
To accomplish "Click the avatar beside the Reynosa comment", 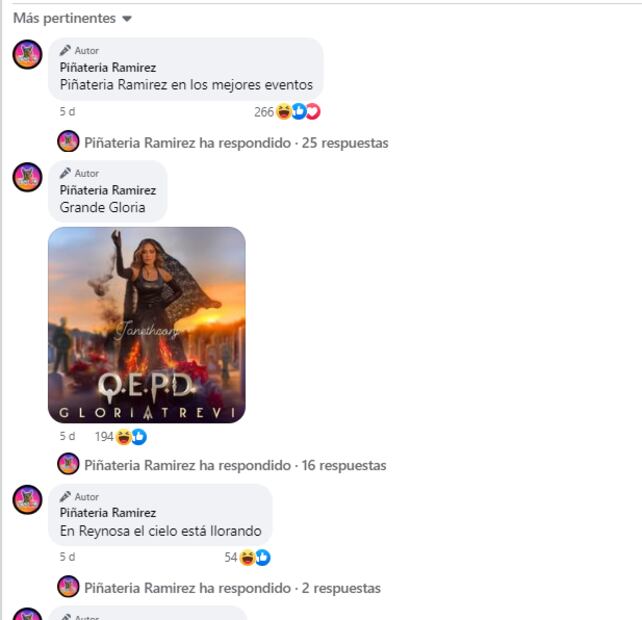I will [x=27, y=500].
